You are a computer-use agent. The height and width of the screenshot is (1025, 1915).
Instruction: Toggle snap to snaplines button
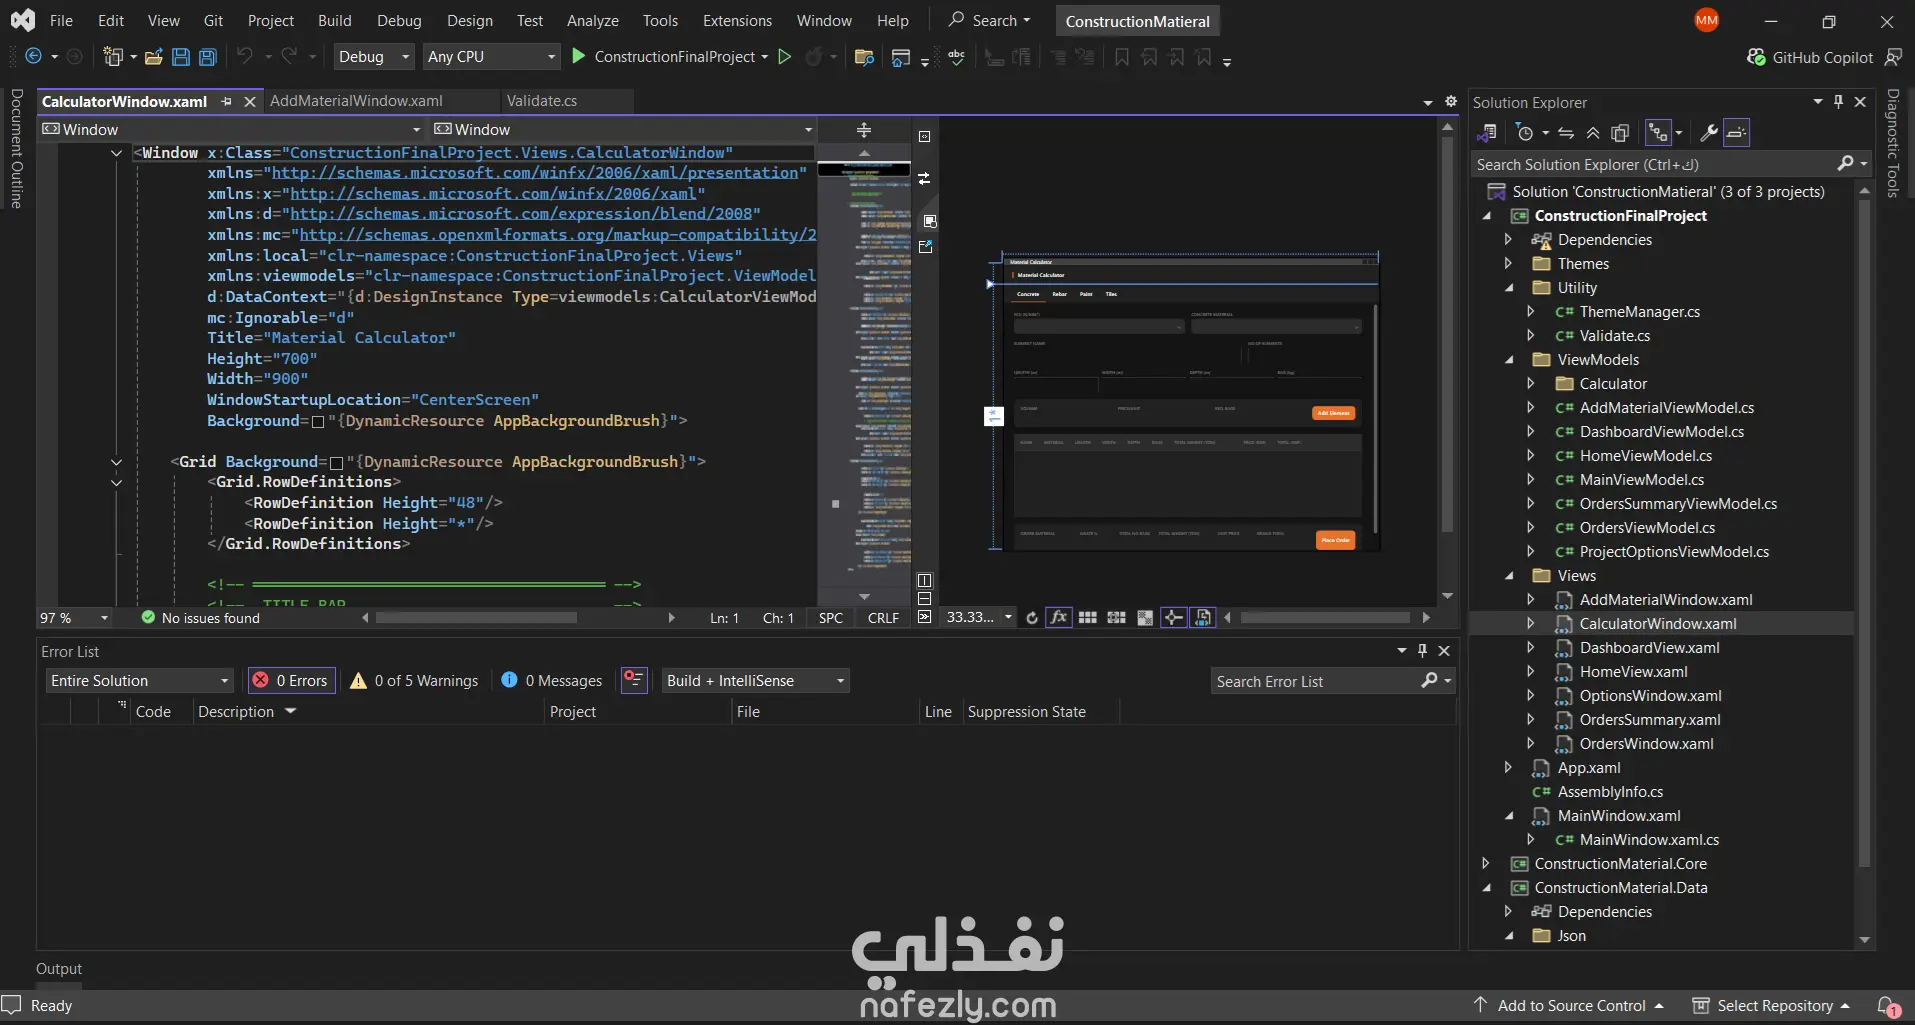(x=1174, y=618)
